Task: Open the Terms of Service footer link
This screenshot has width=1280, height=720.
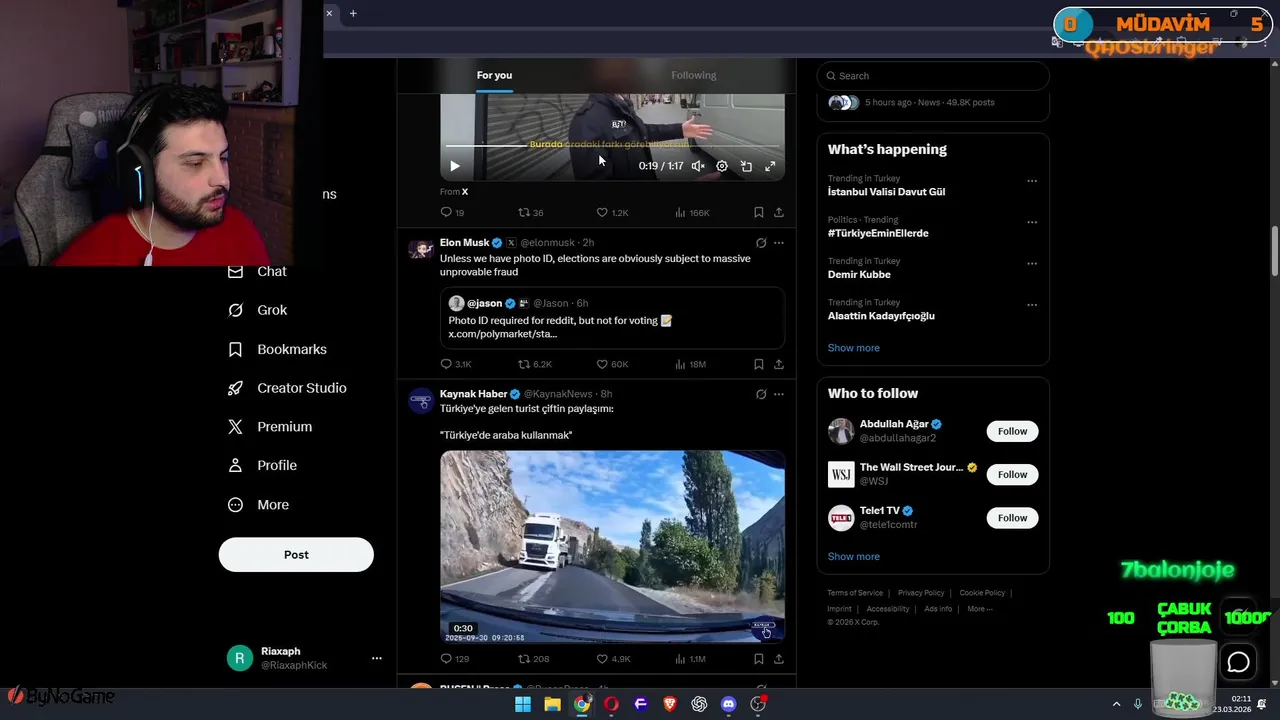Action: 855,593
